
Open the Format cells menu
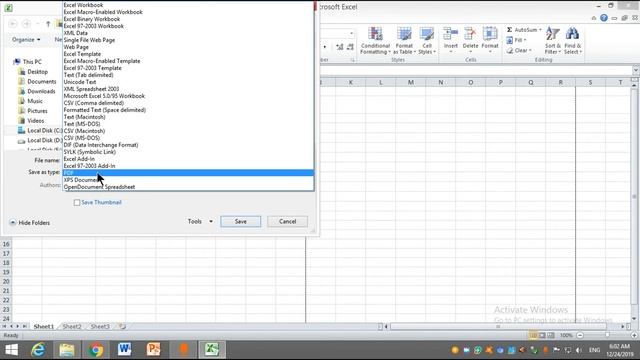tap(490, 40)
